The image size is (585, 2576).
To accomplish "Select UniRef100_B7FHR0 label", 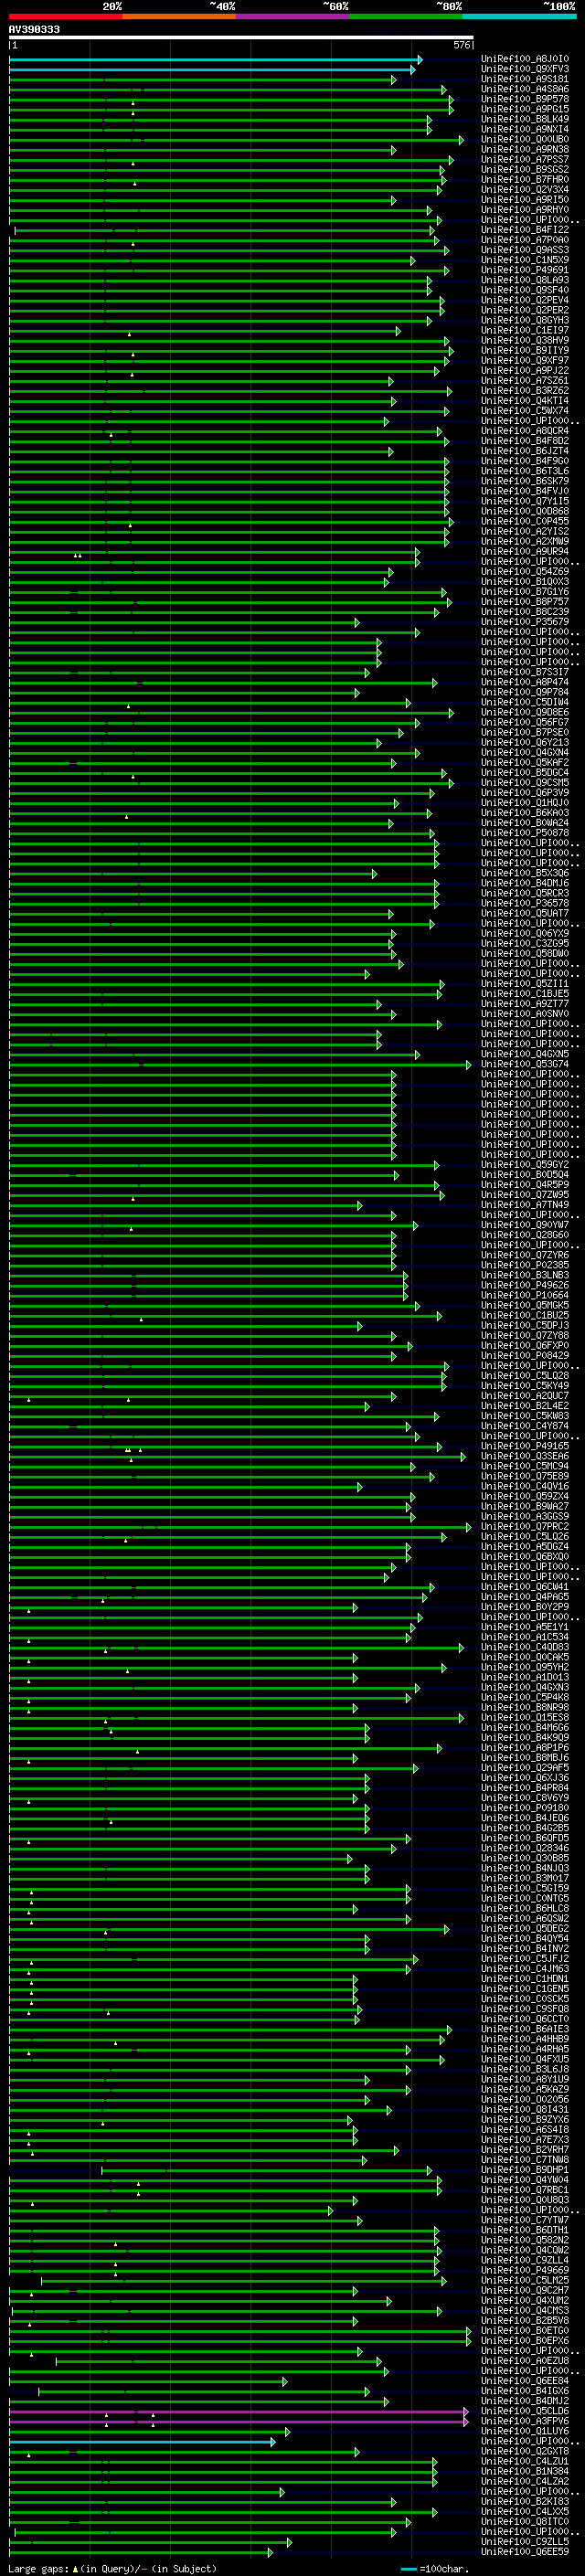I will tap(525, 179).
